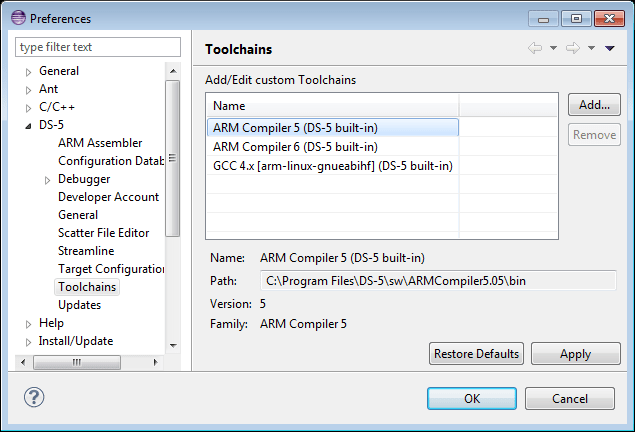
Task: Open the forward history dropdown arrow
Action: coord(591,48)
